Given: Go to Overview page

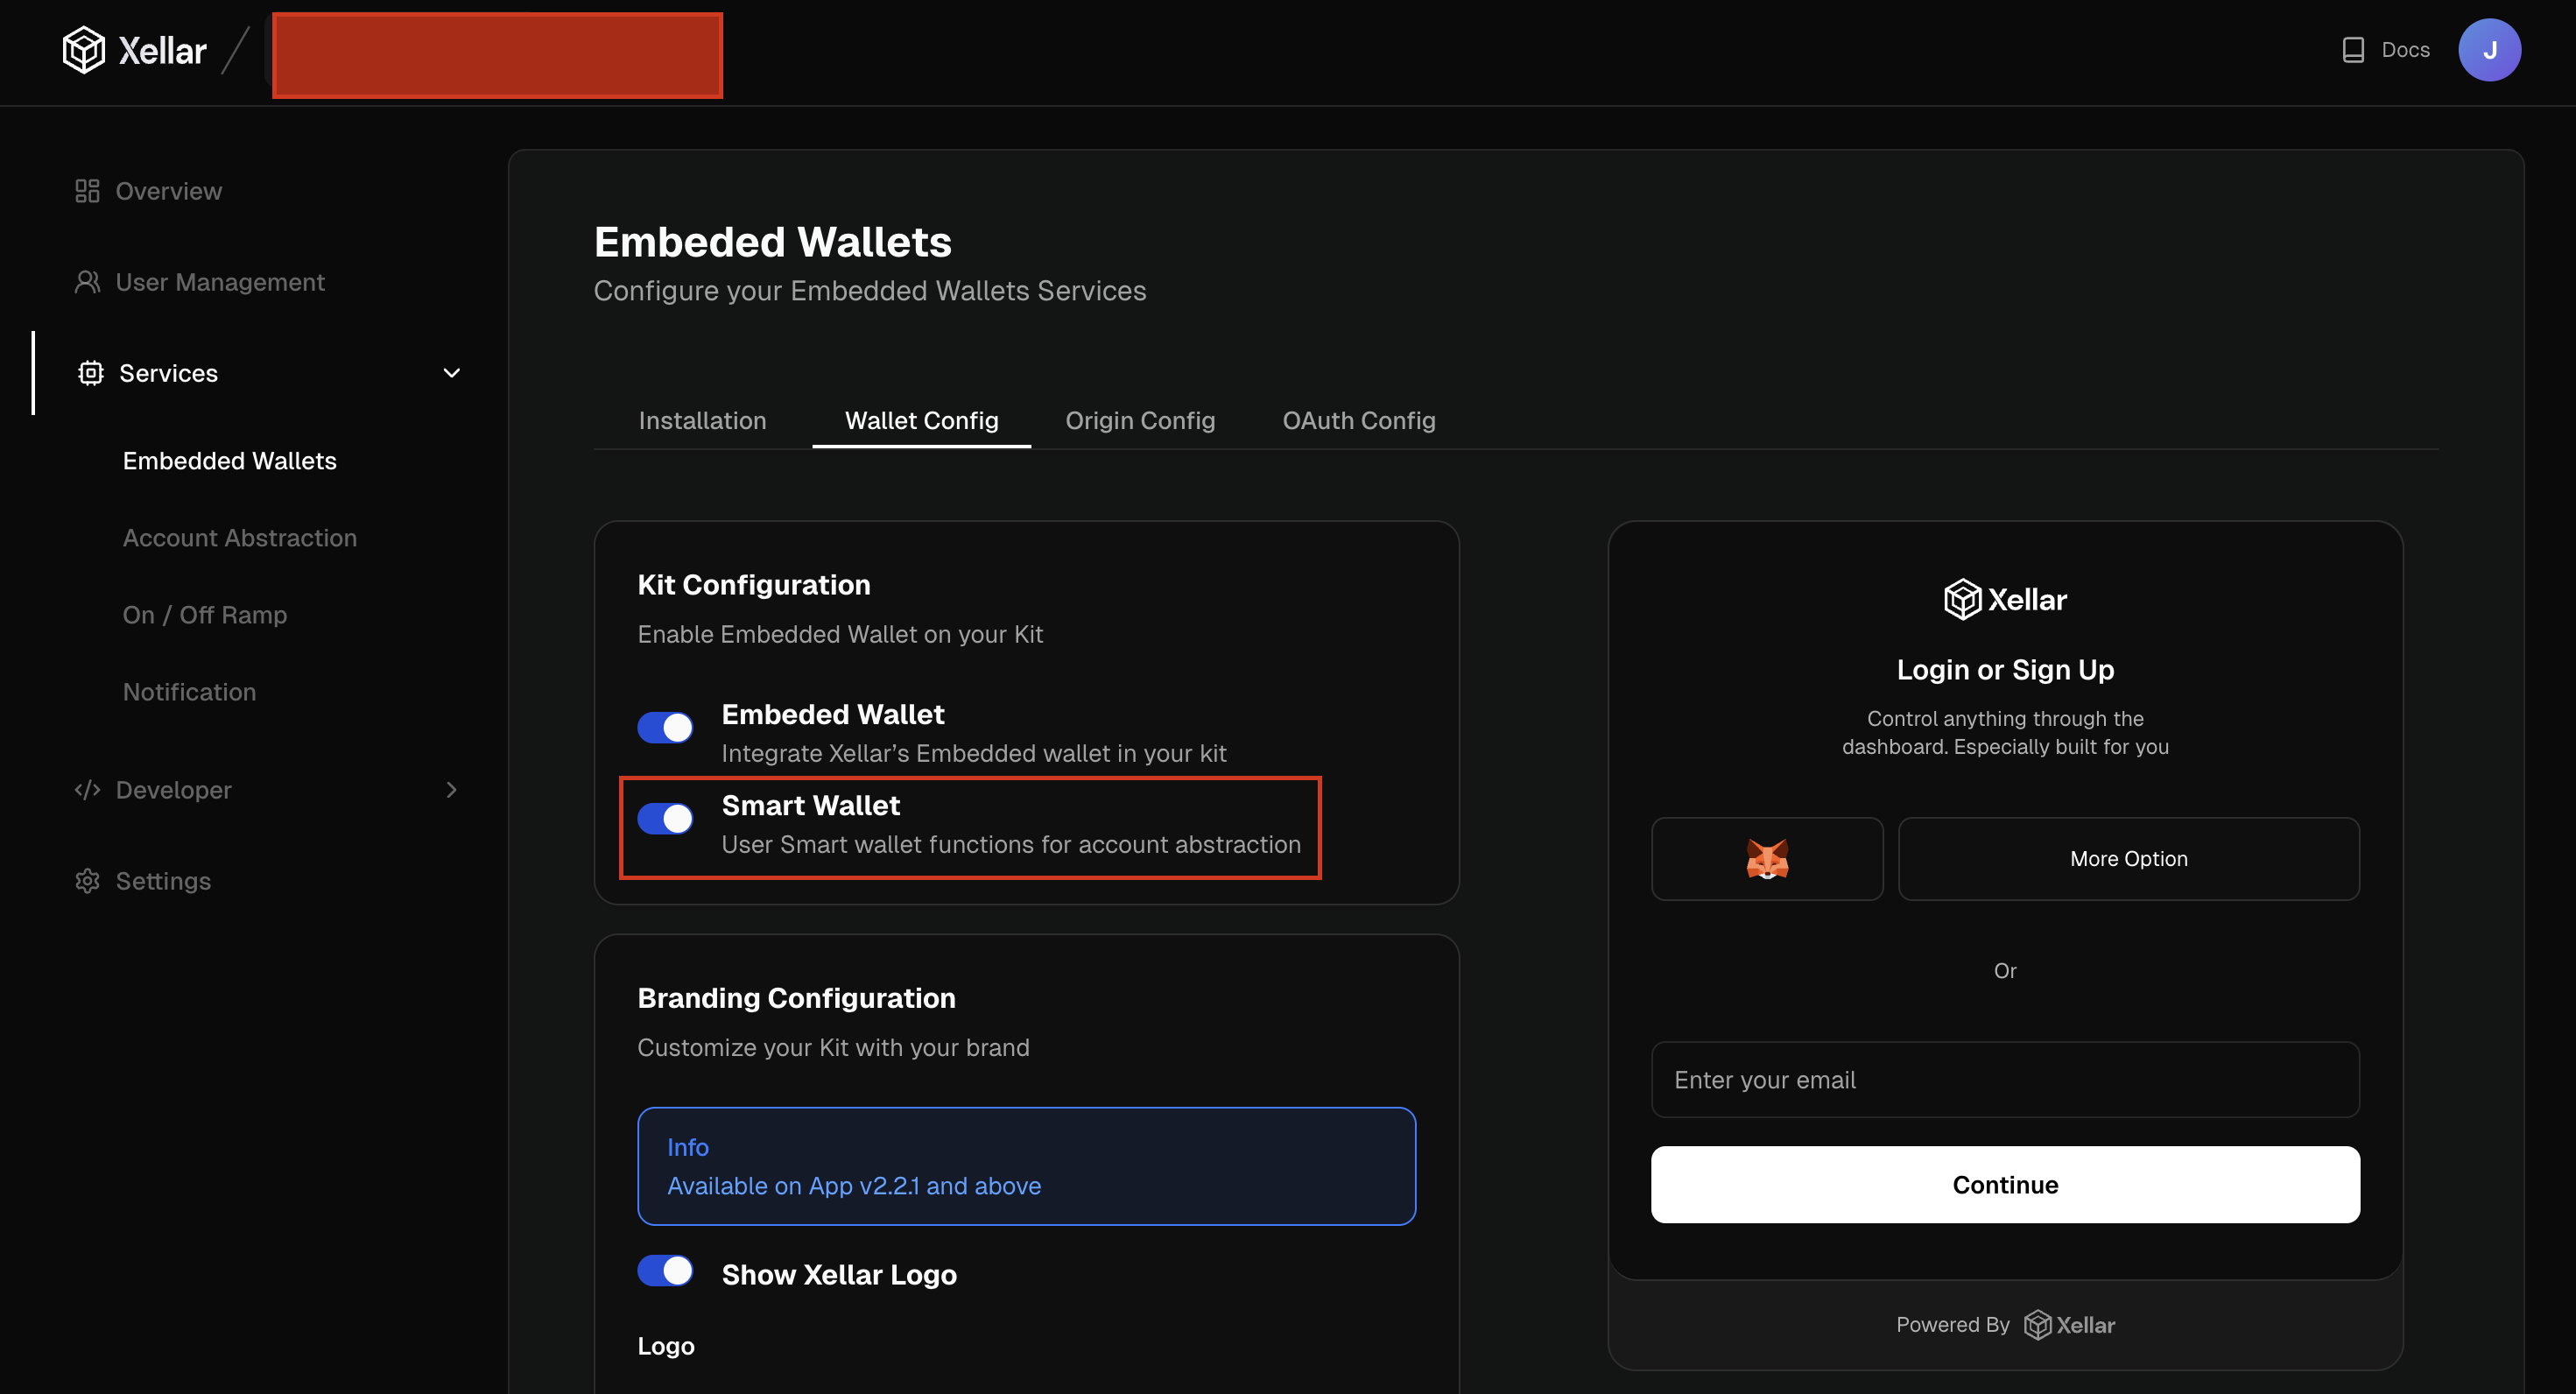Looking at the screenshot, I should tap(169, 191).
